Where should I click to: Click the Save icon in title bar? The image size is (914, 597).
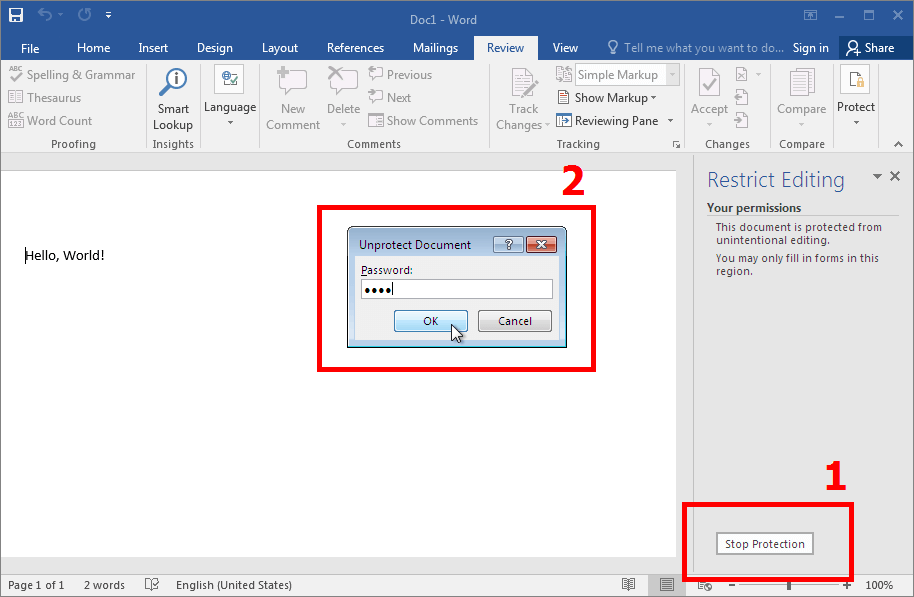pos(16,16)
